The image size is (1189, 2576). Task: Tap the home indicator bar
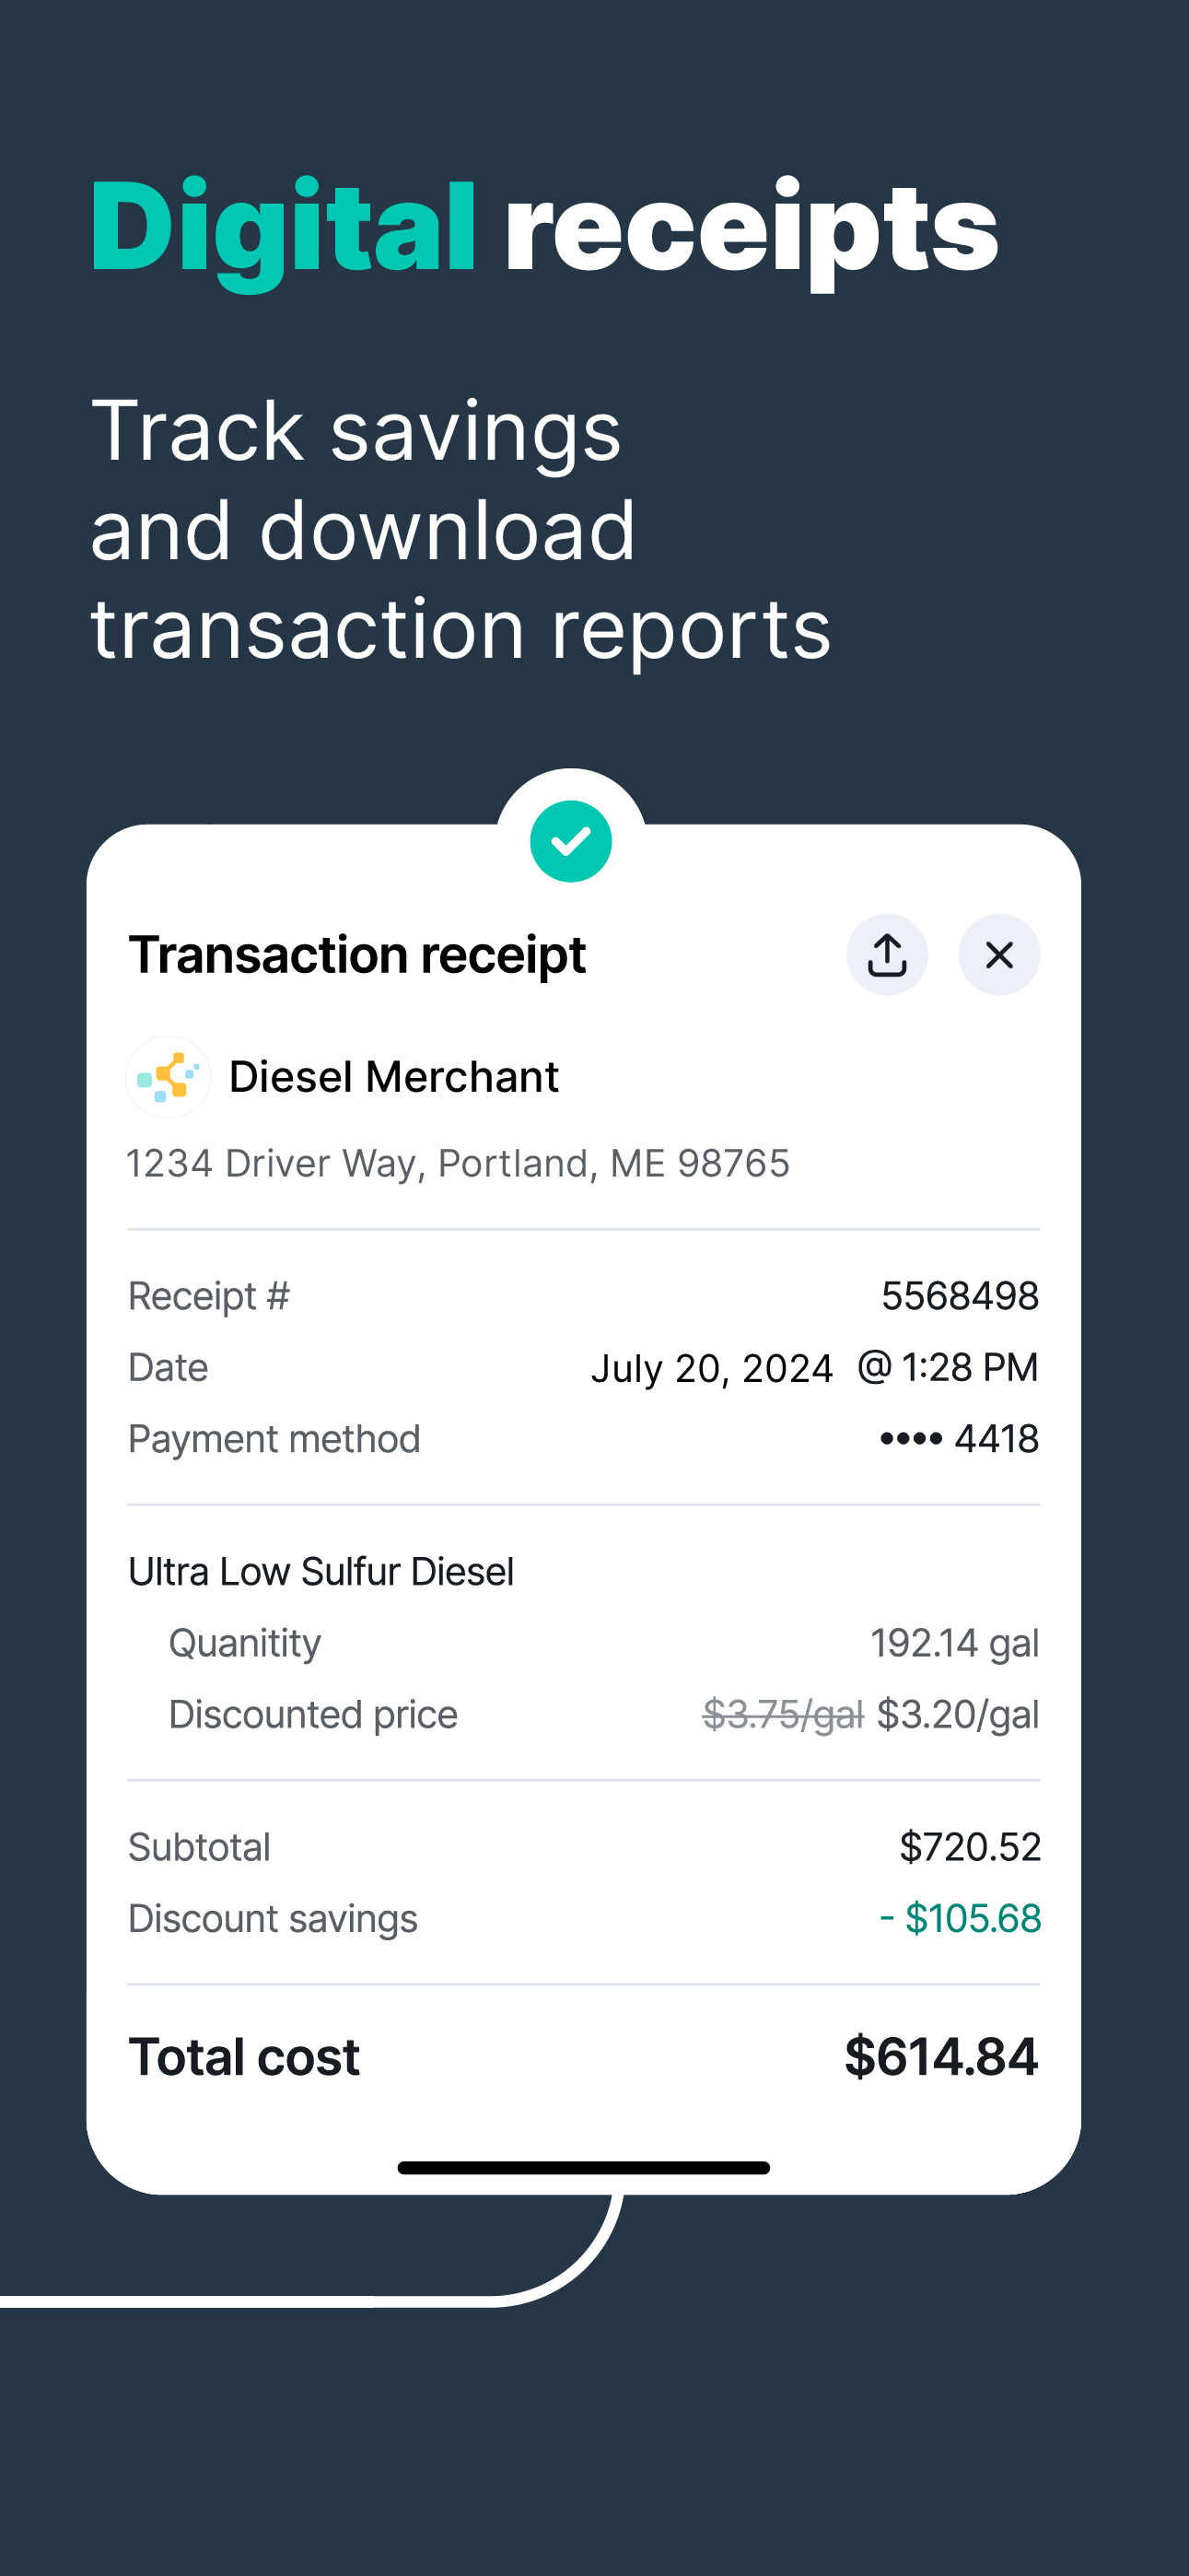click(x=583, y=2168)
